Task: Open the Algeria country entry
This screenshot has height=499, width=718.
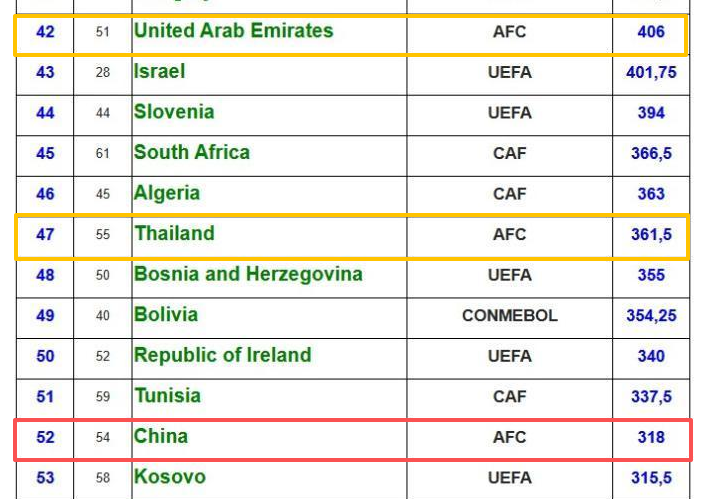Action: pos(167,193)
